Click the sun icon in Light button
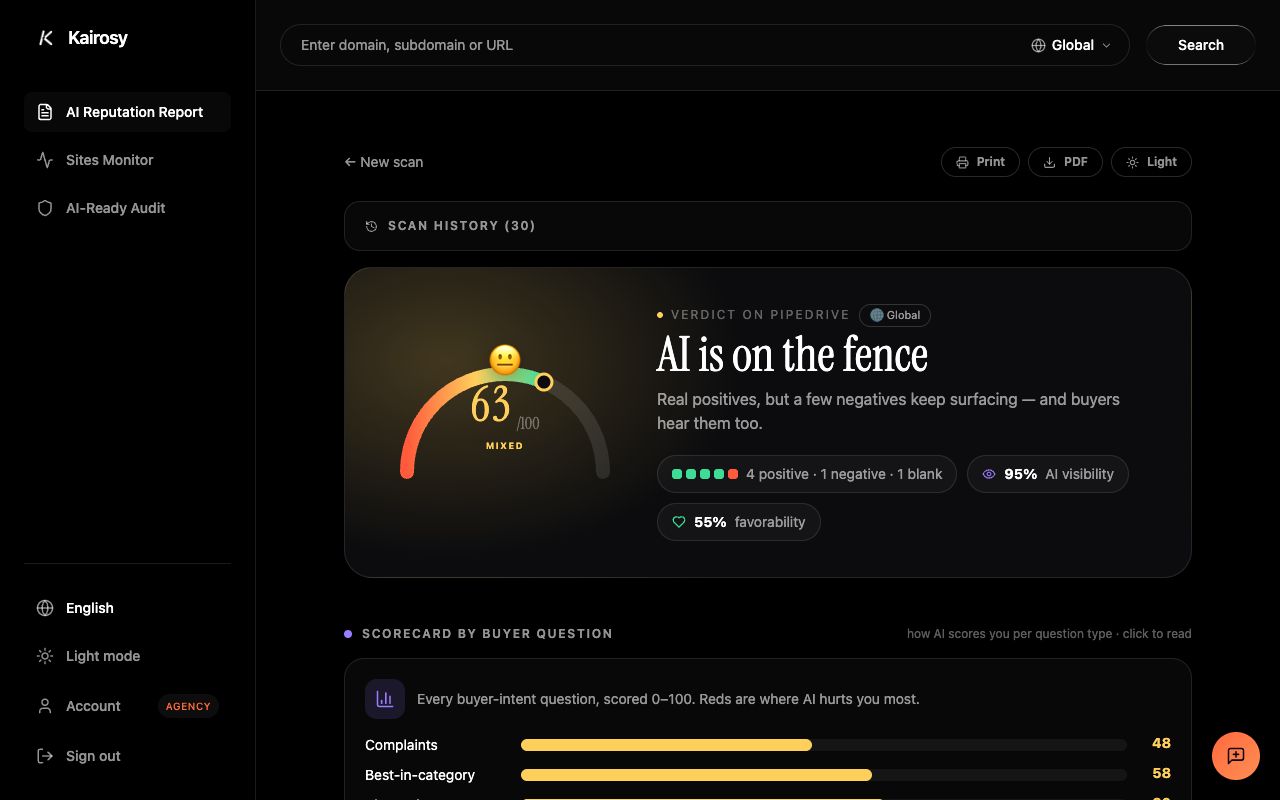1280x800 pixels. tap(1132, 162)
